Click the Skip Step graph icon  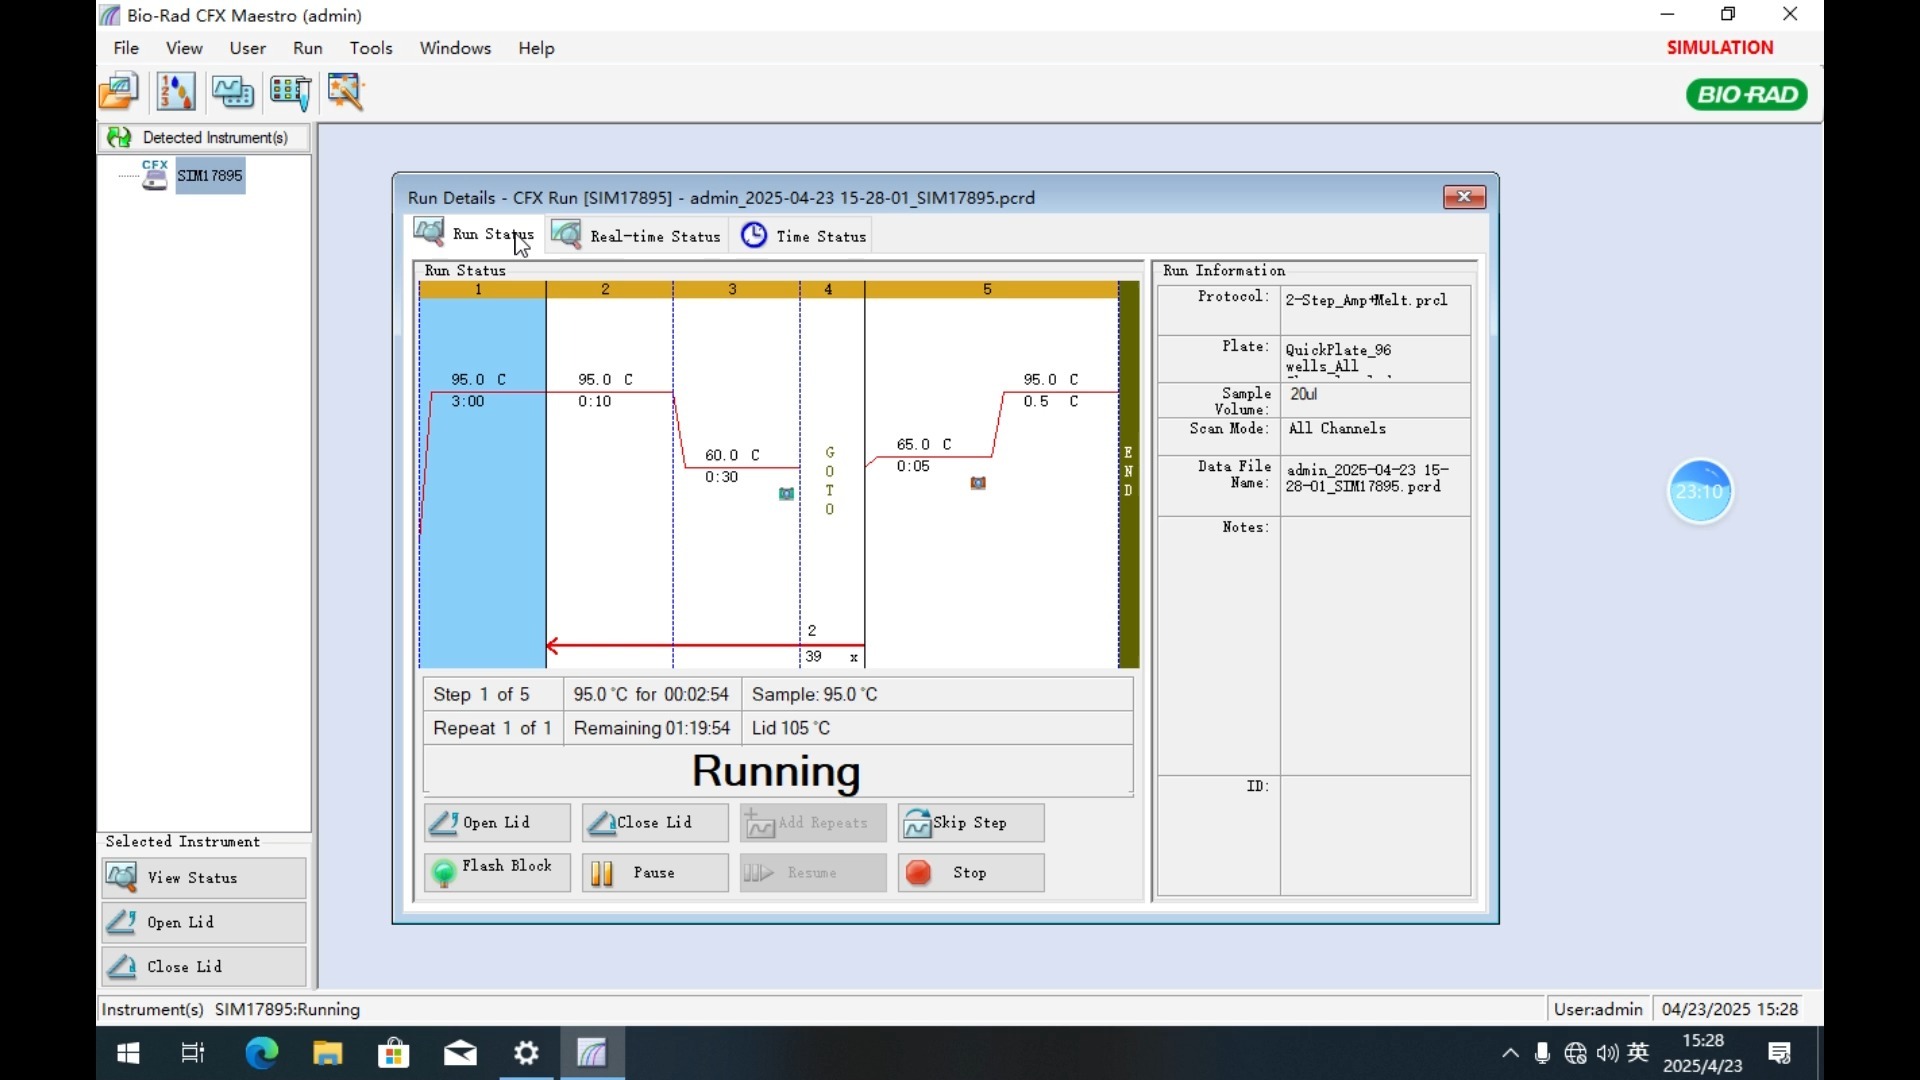pos(917,823)
